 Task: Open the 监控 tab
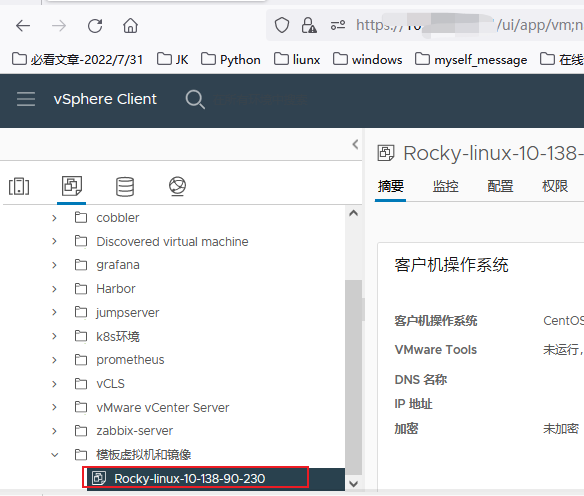point(445,186)
